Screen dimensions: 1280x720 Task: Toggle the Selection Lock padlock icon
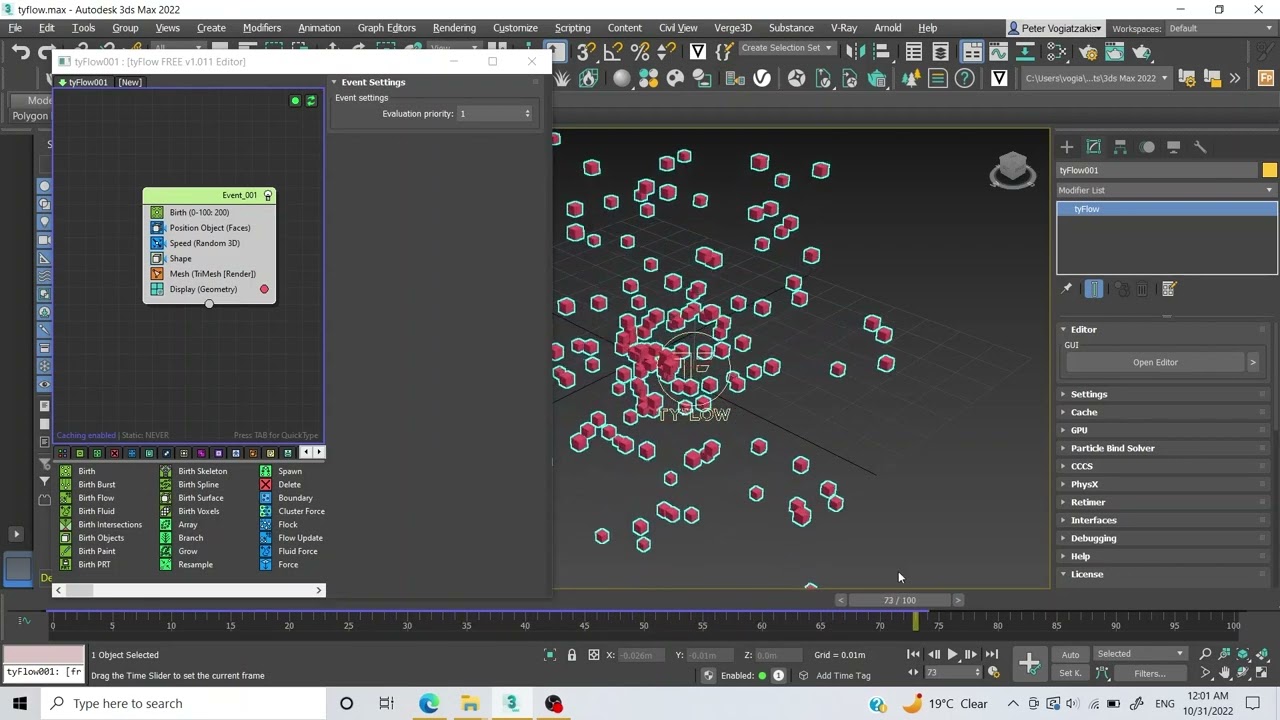572,655
